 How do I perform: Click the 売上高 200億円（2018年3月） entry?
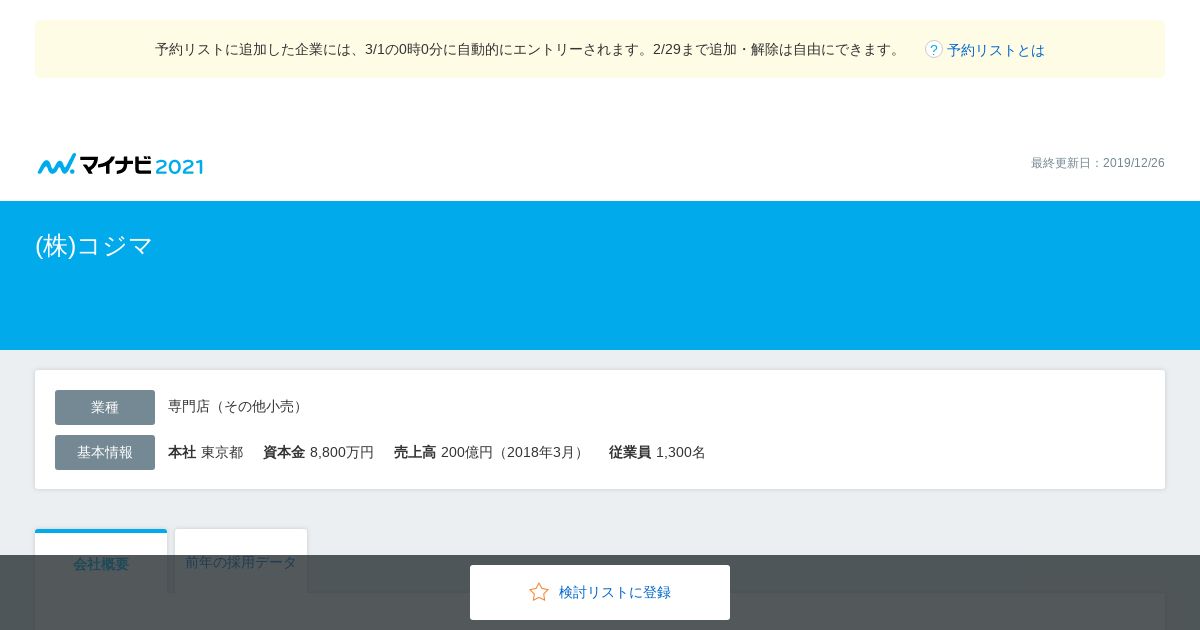pos(491,452)
